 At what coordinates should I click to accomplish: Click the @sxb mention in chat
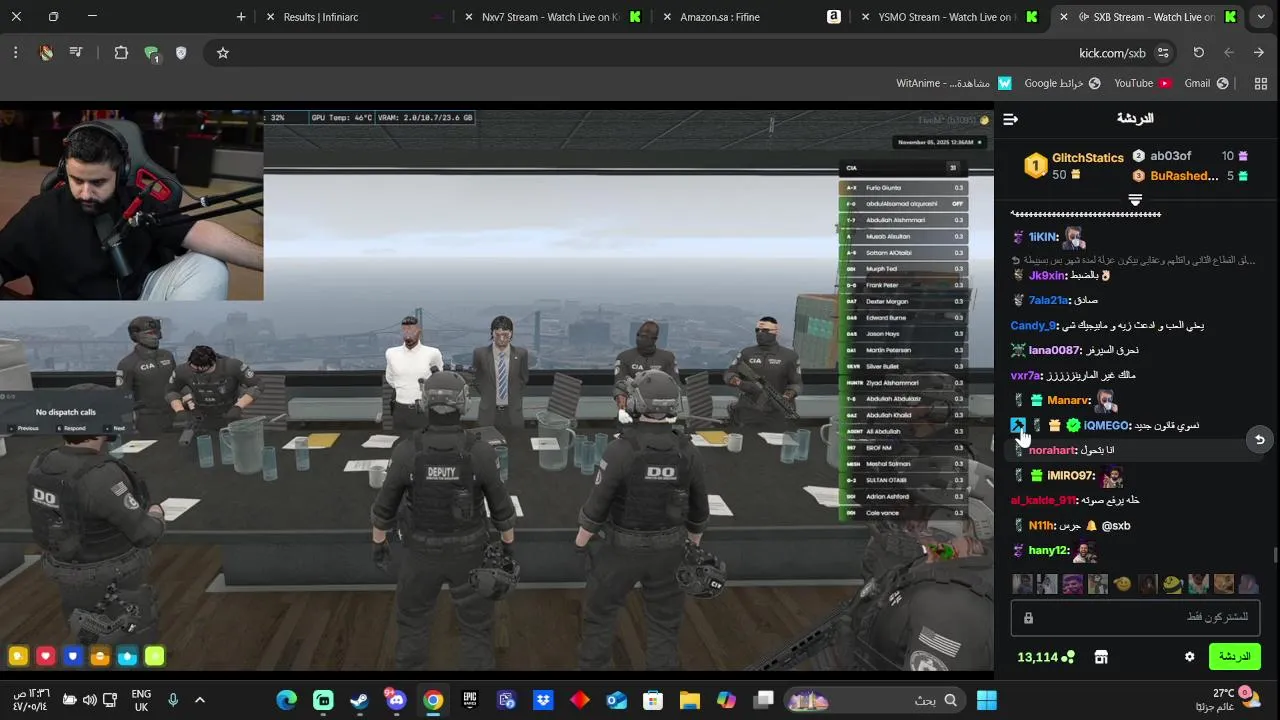tap(1116, 526)
